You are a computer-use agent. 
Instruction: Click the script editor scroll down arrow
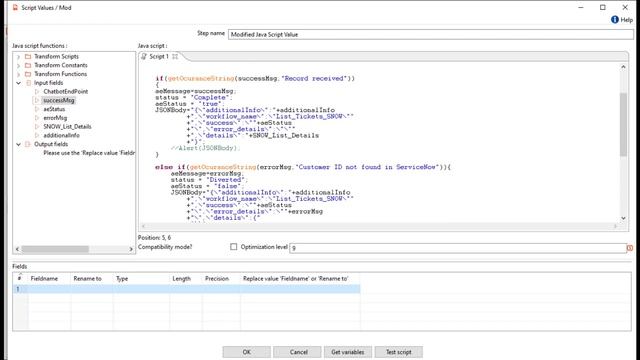click(623, 218)
